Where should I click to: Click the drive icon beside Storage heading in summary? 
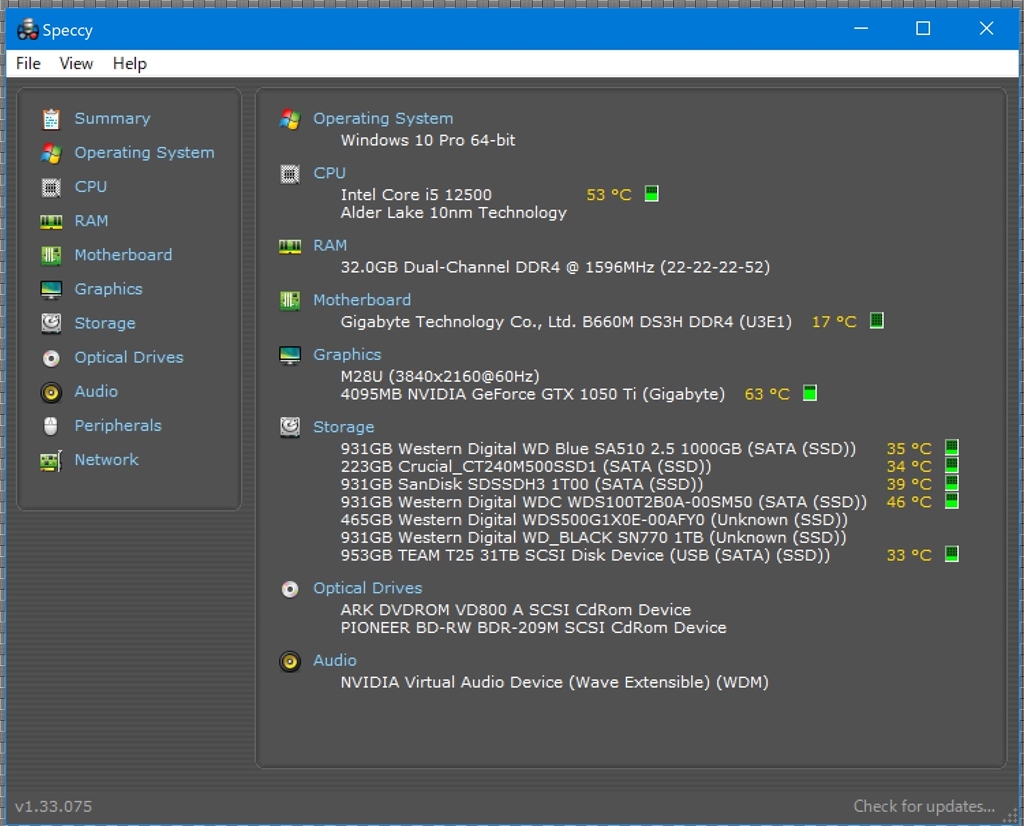tap(290, 427)
